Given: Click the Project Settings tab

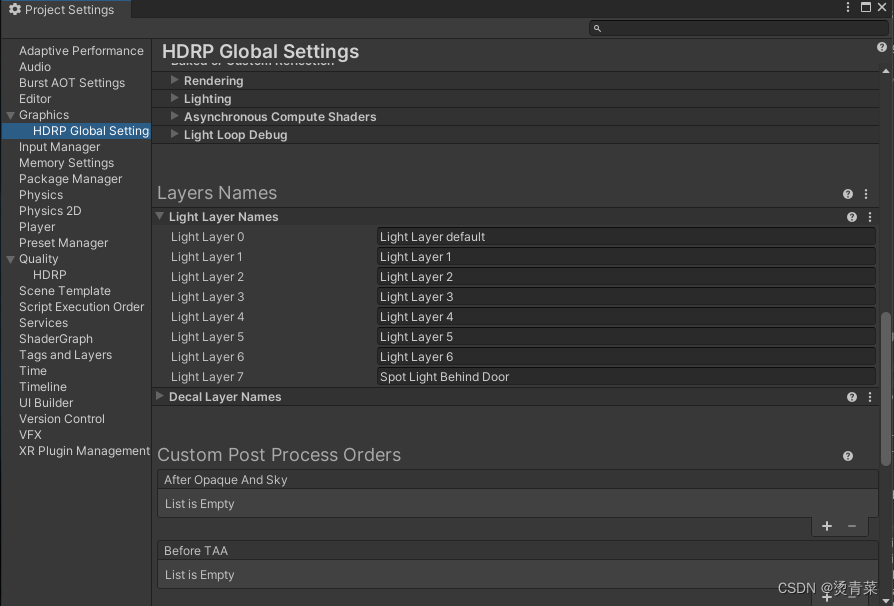Looking at the screenshot, I should tap(66, 9).
